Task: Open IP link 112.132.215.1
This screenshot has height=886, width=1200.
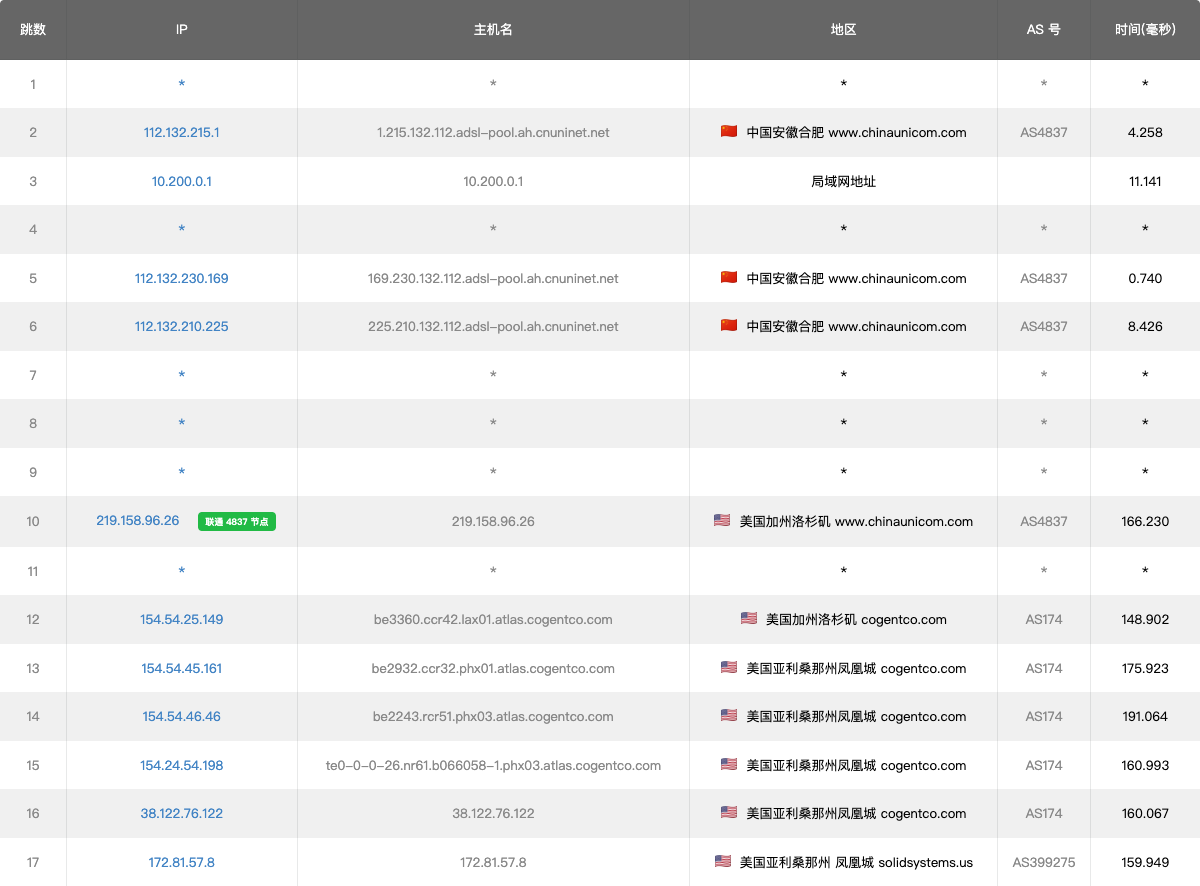Action: (182, 132)
